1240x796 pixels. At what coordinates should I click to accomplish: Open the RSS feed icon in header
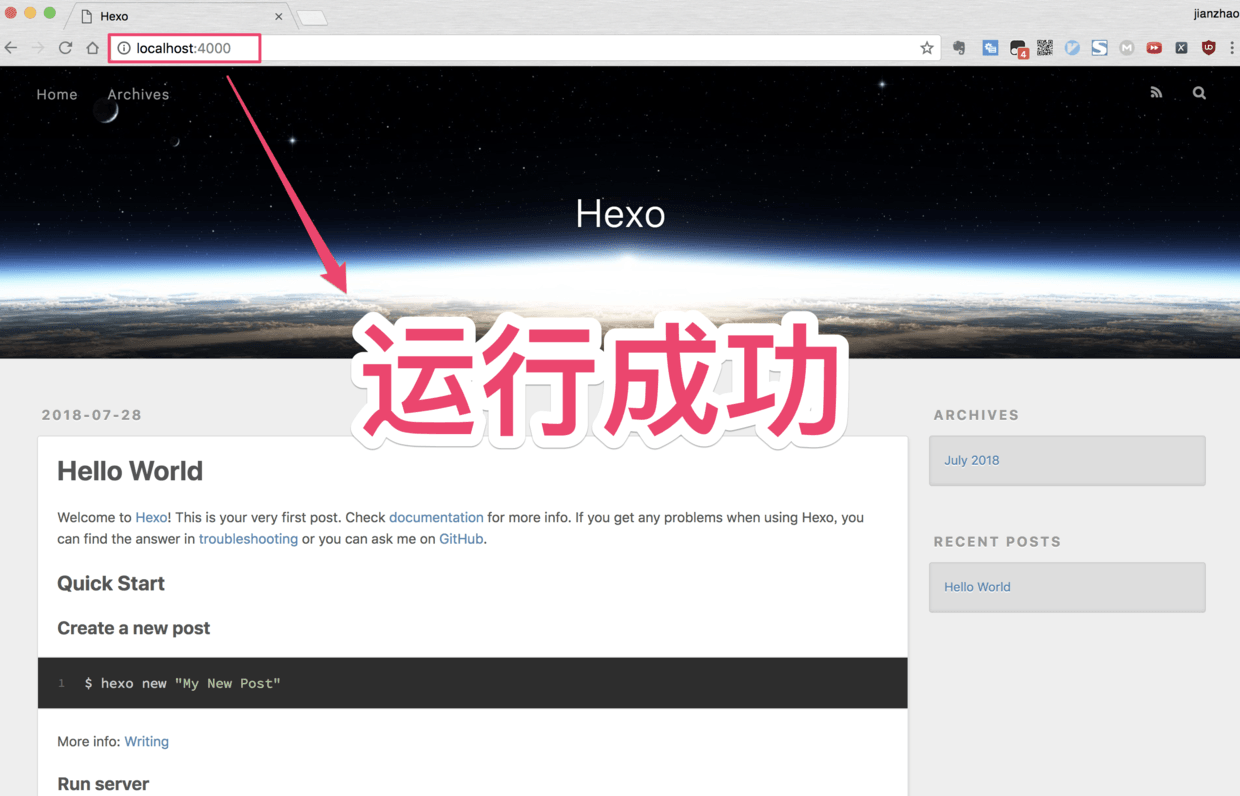(1156, 93)
